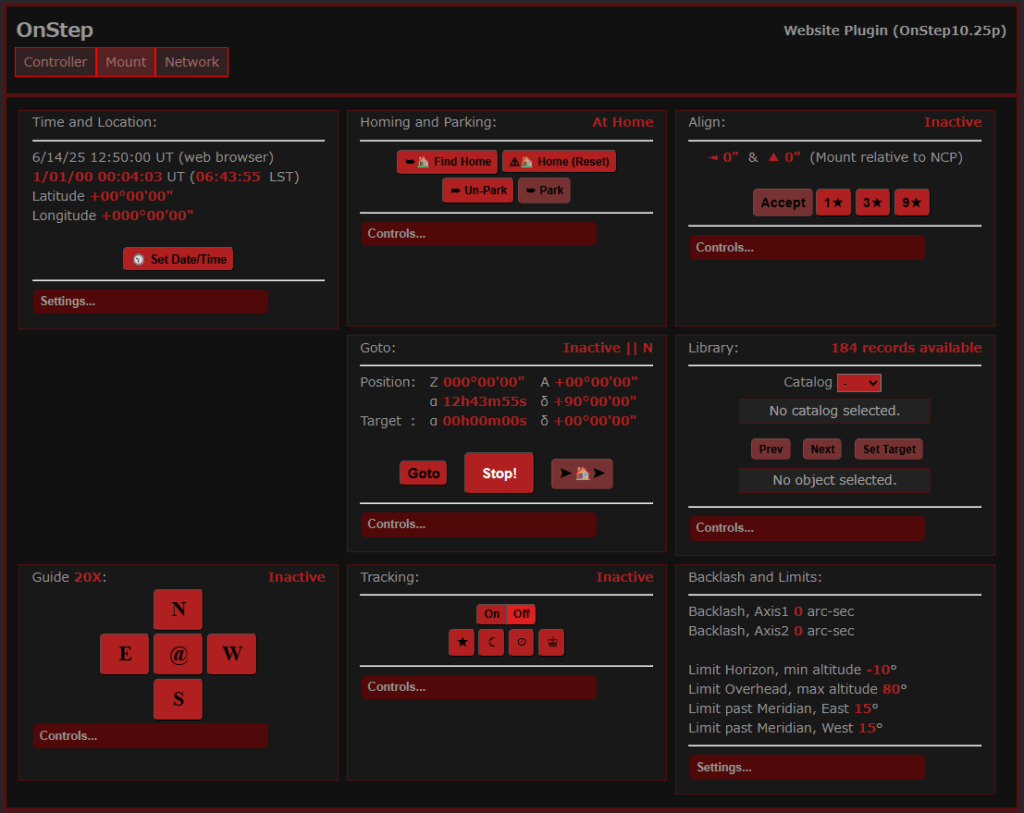Open the Network tab

point(192,62)
